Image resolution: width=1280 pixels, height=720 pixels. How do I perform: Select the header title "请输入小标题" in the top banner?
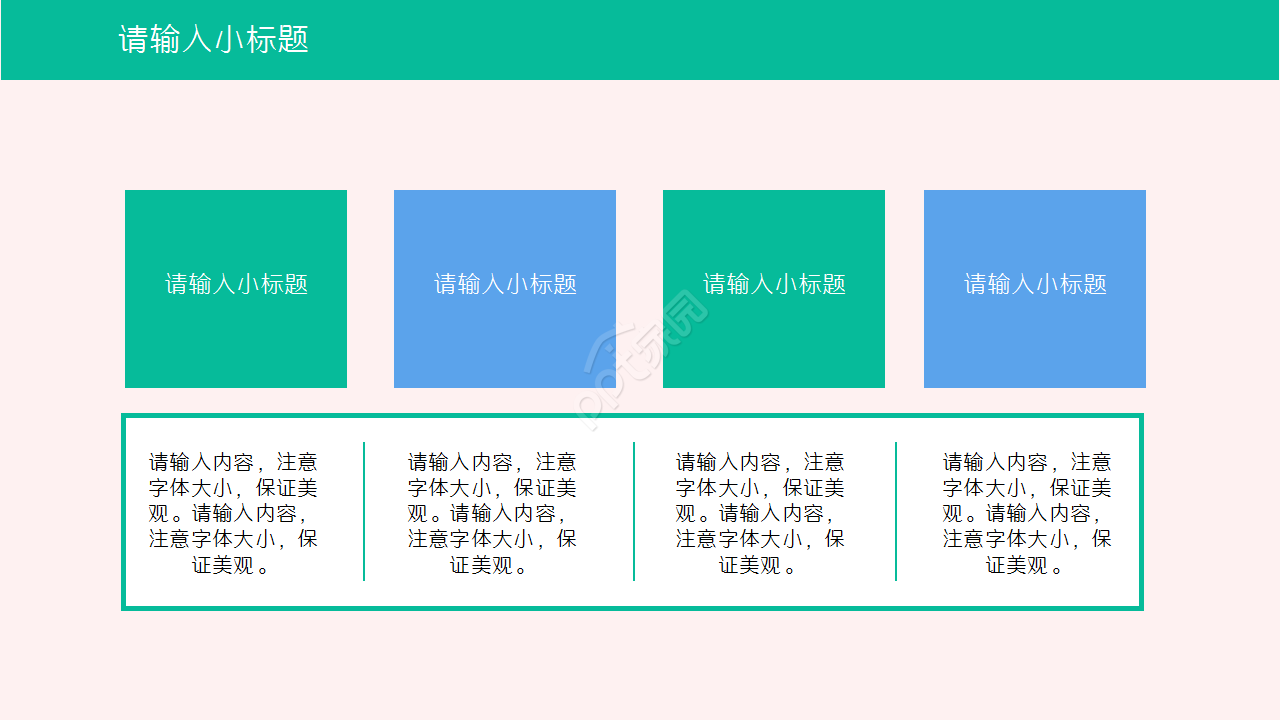tap(214, 39)
